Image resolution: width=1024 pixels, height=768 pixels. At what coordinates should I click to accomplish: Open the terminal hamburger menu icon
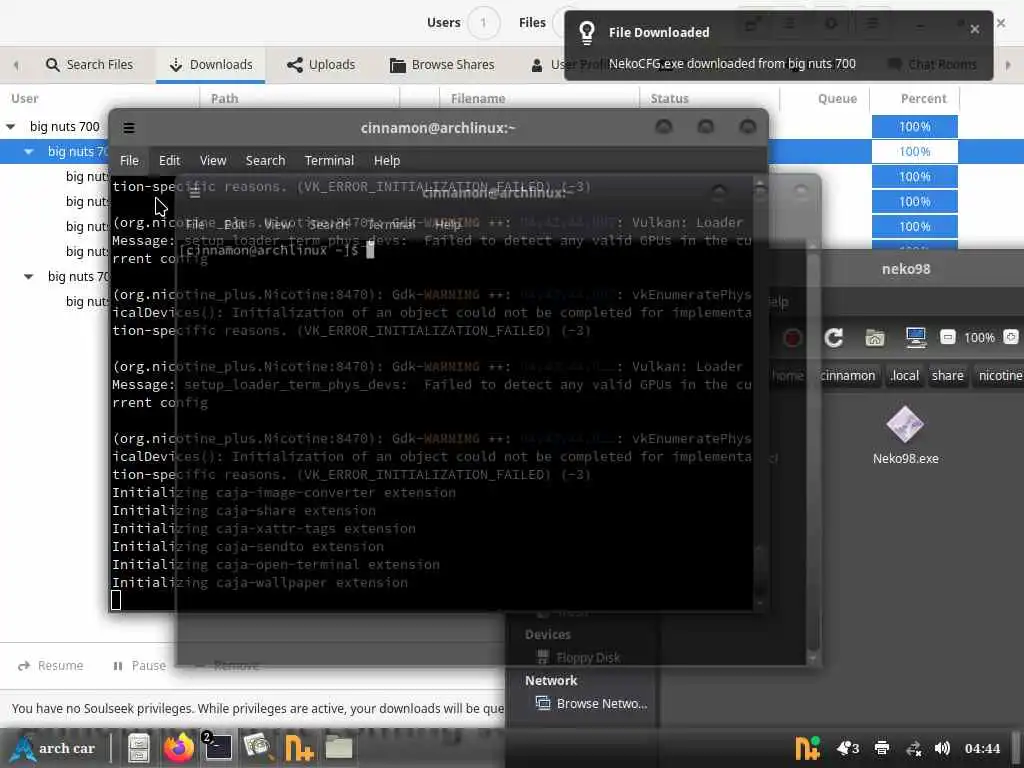129,128
